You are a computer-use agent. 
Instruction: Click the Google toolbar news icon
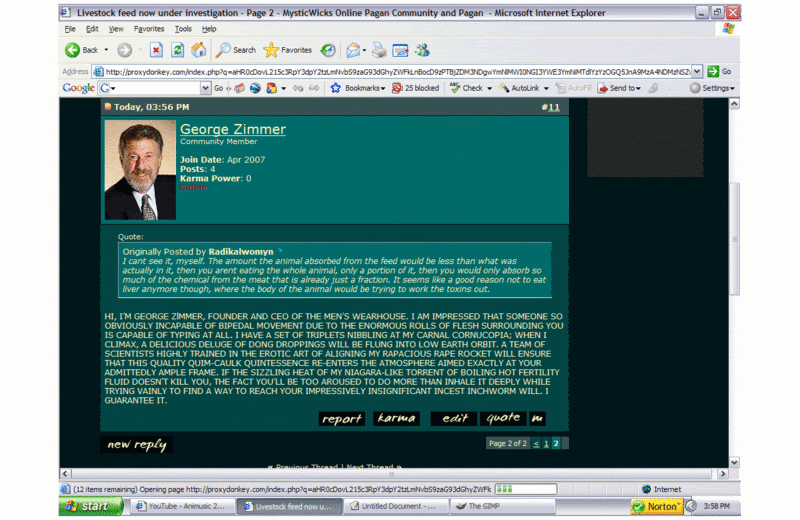(239, 88)
